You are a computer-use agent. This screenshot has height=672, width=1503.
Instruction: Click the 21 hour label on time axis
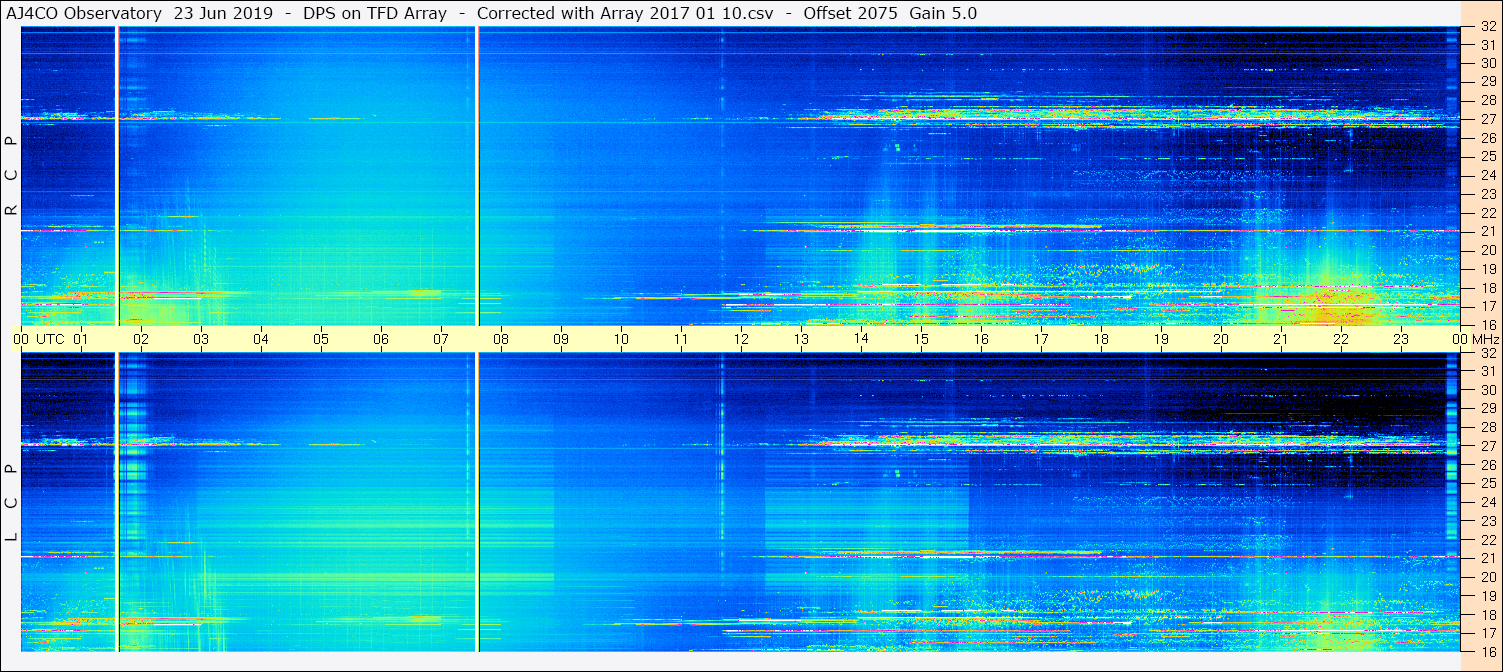1281,339
